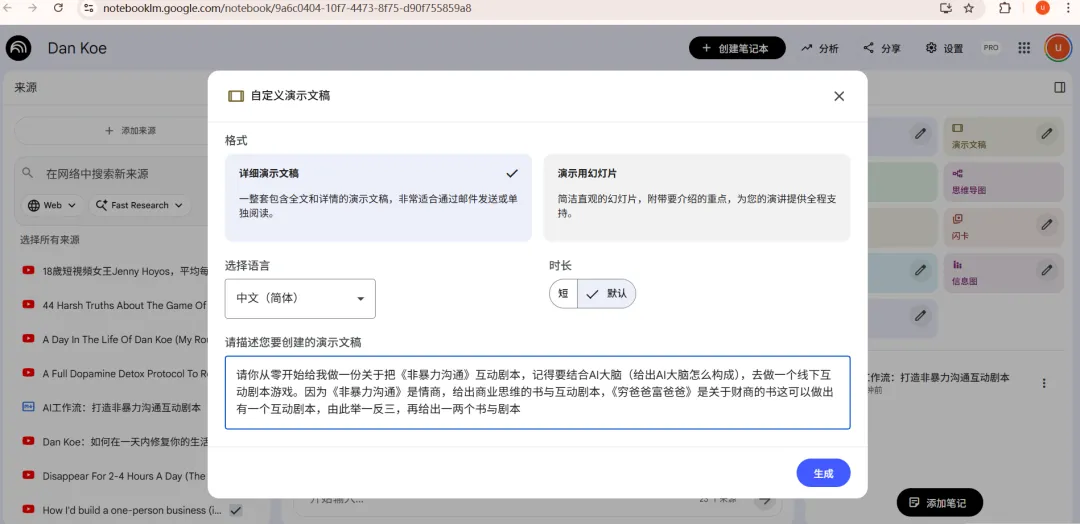
Task: Click the NotebookLM logo icon
Action: (x=19, y=48)
